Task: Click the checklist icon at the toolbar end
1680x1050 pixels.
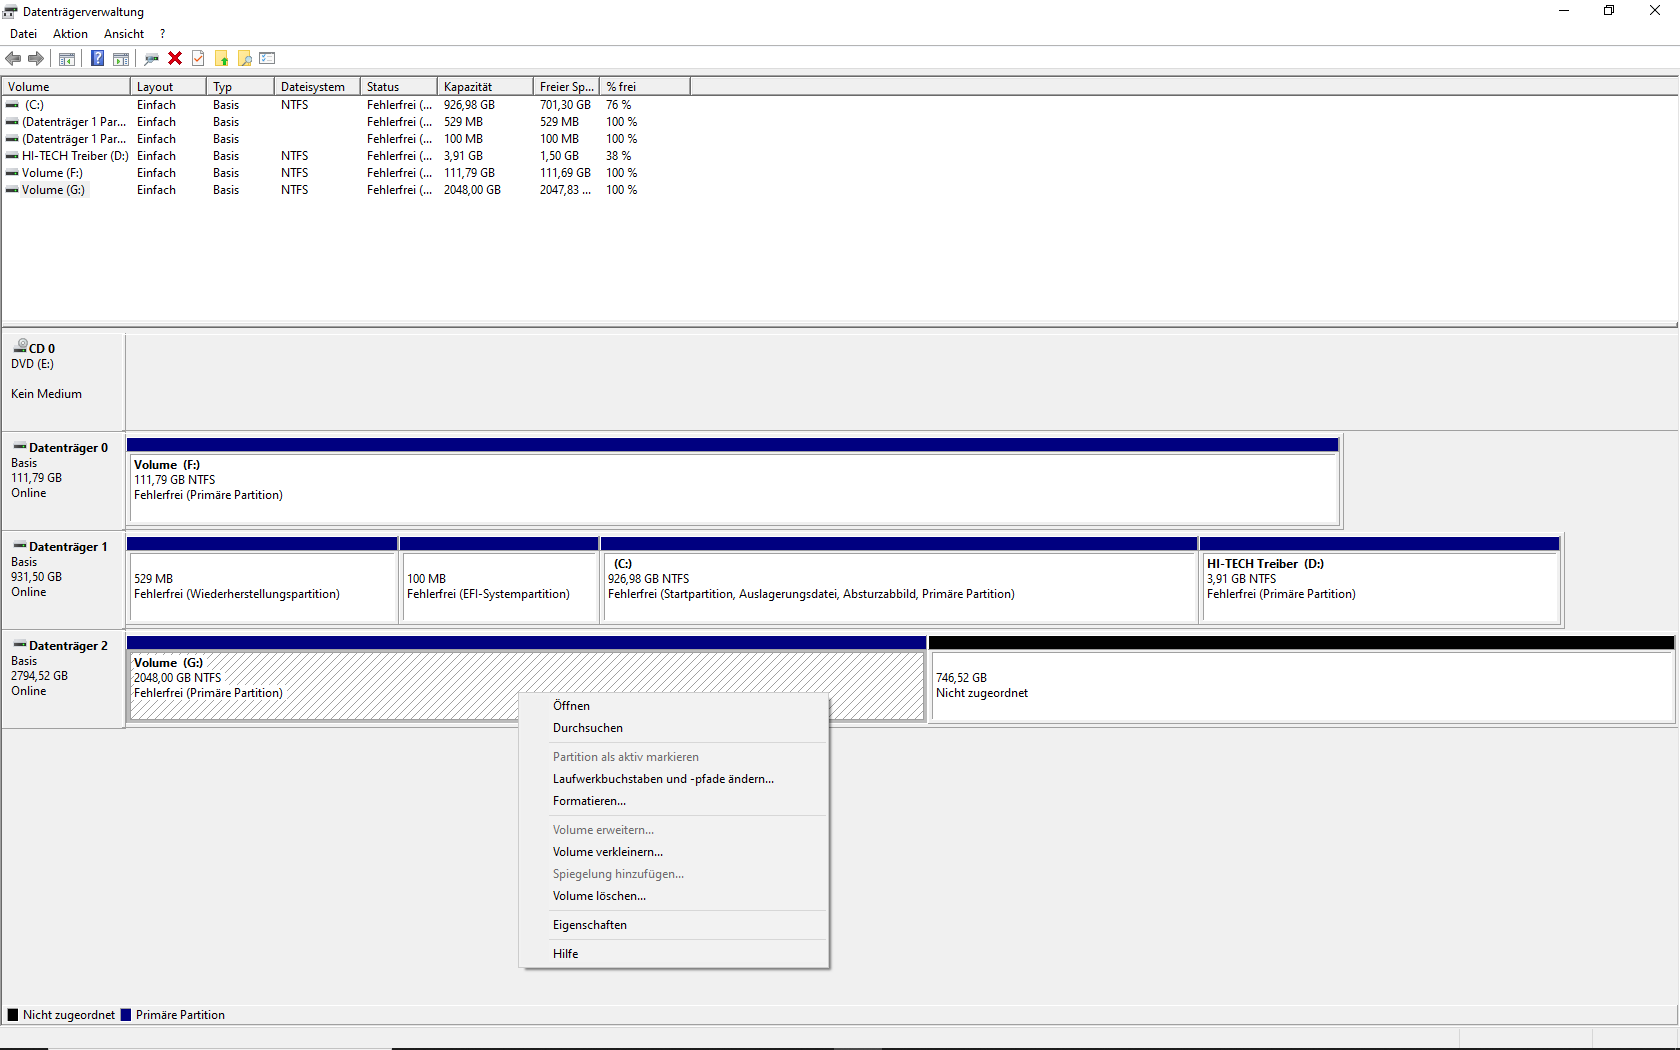Action: tap(267, 58)
